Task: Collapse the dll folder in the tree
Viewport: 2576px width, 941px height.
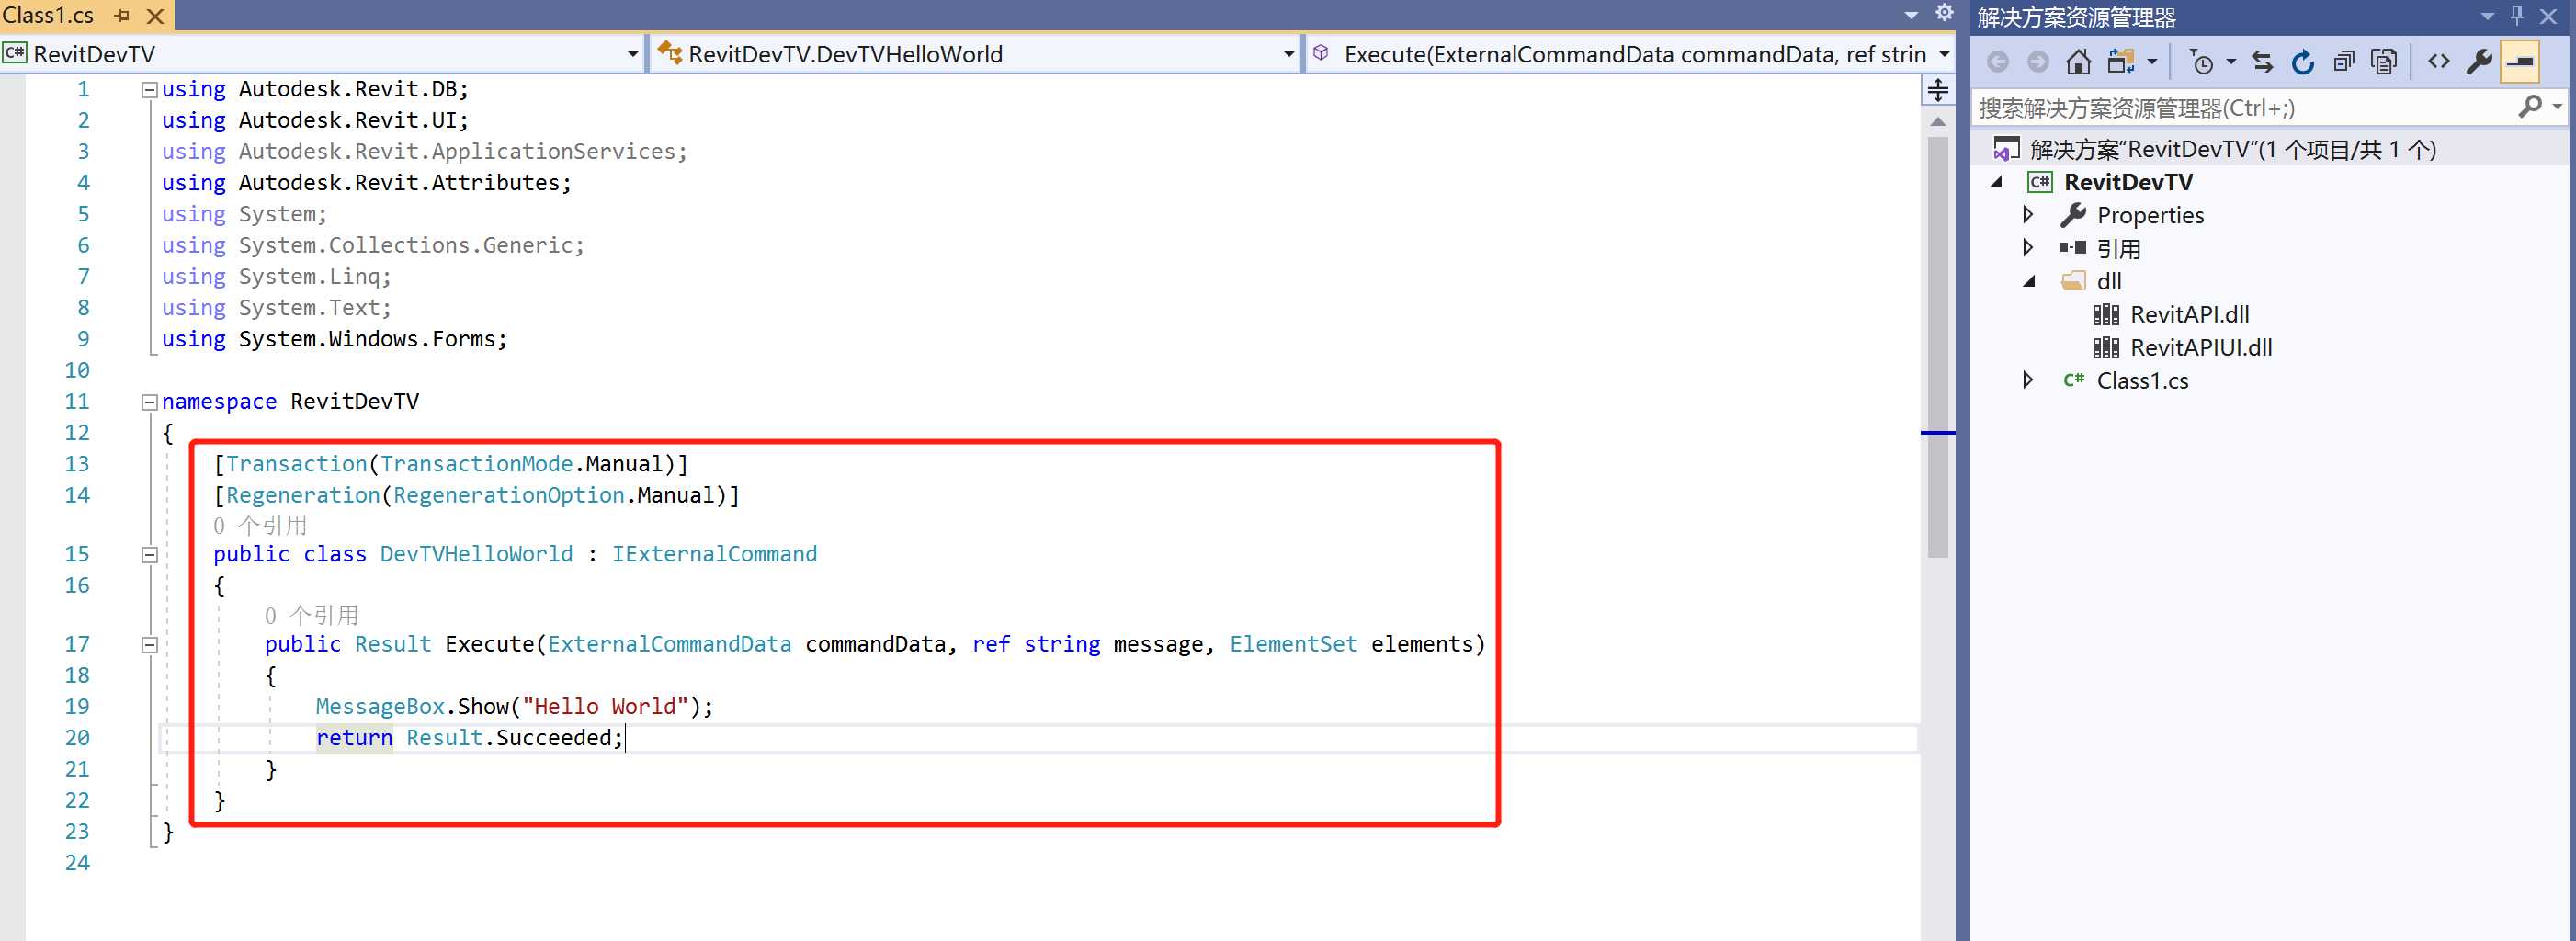Action: [x=2029, y=282]
